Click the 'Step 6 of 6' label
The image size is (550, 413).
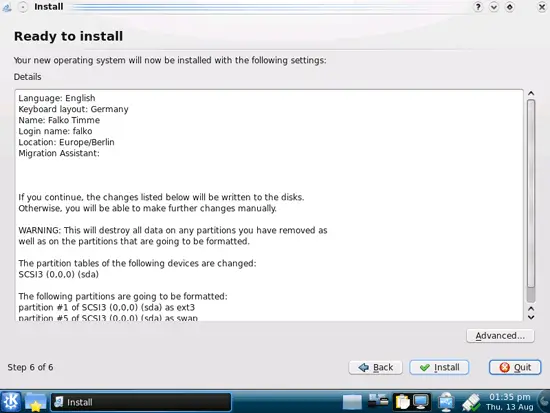(30, 367)
